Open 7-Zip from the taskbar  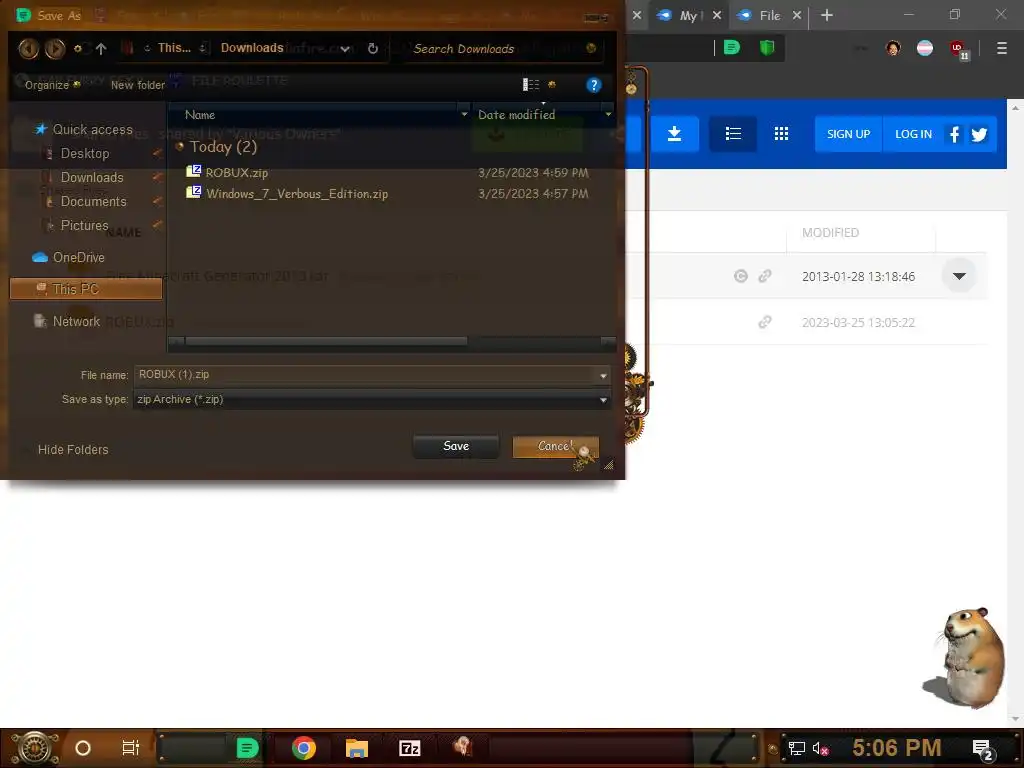click(x=409, y=748)
